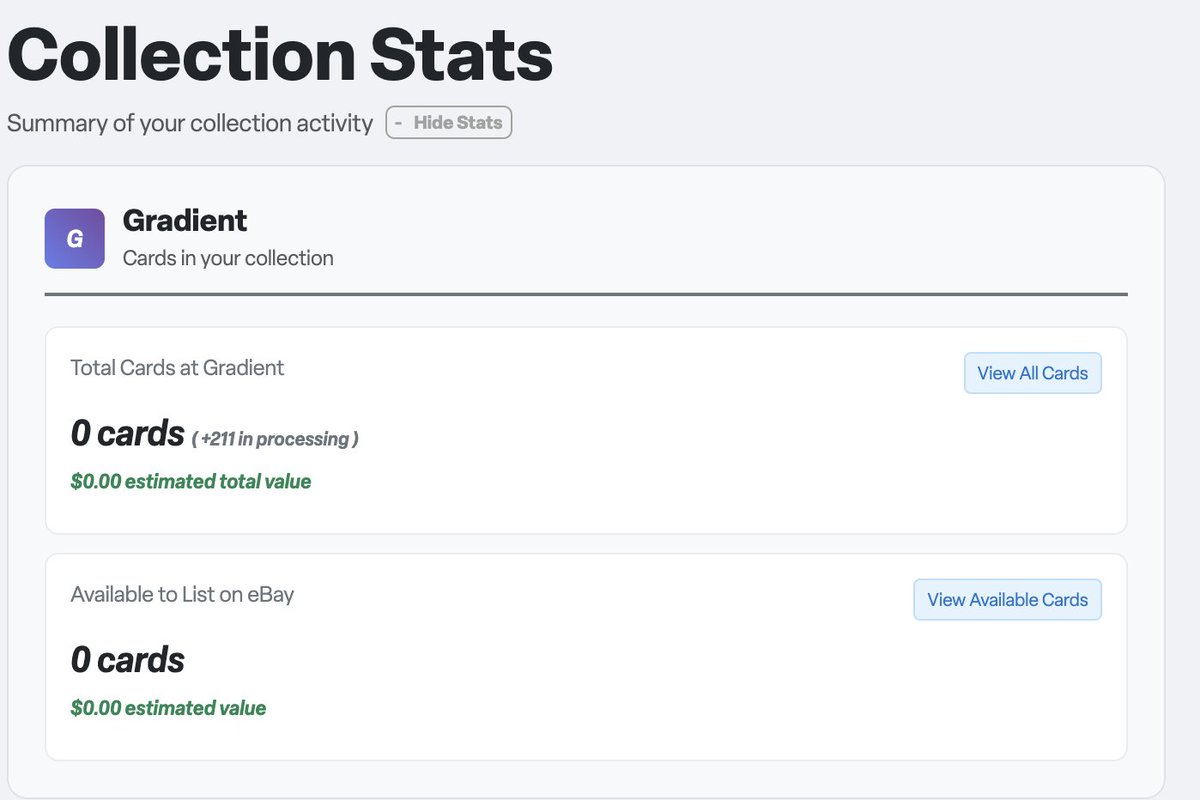Click the Gradient section title

185,220
